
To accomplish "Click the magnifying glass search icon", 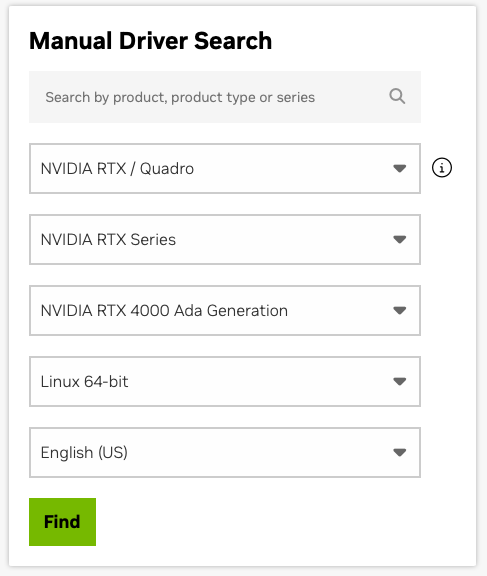I will 397,97.
